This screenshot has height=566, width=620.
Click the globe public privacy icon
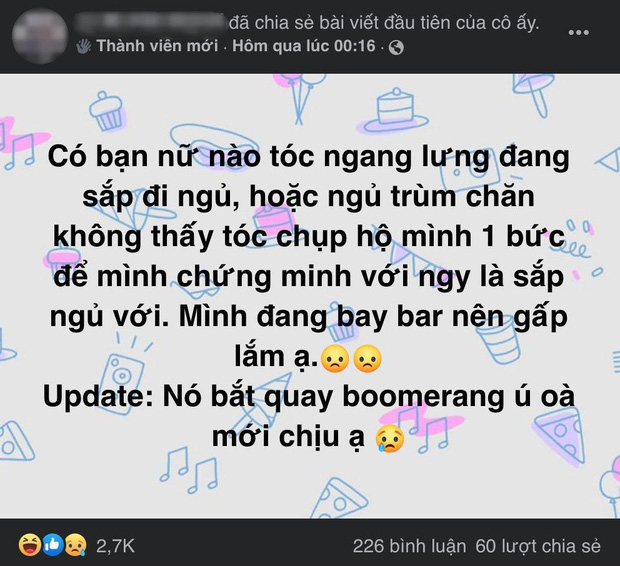coord(396,47)
